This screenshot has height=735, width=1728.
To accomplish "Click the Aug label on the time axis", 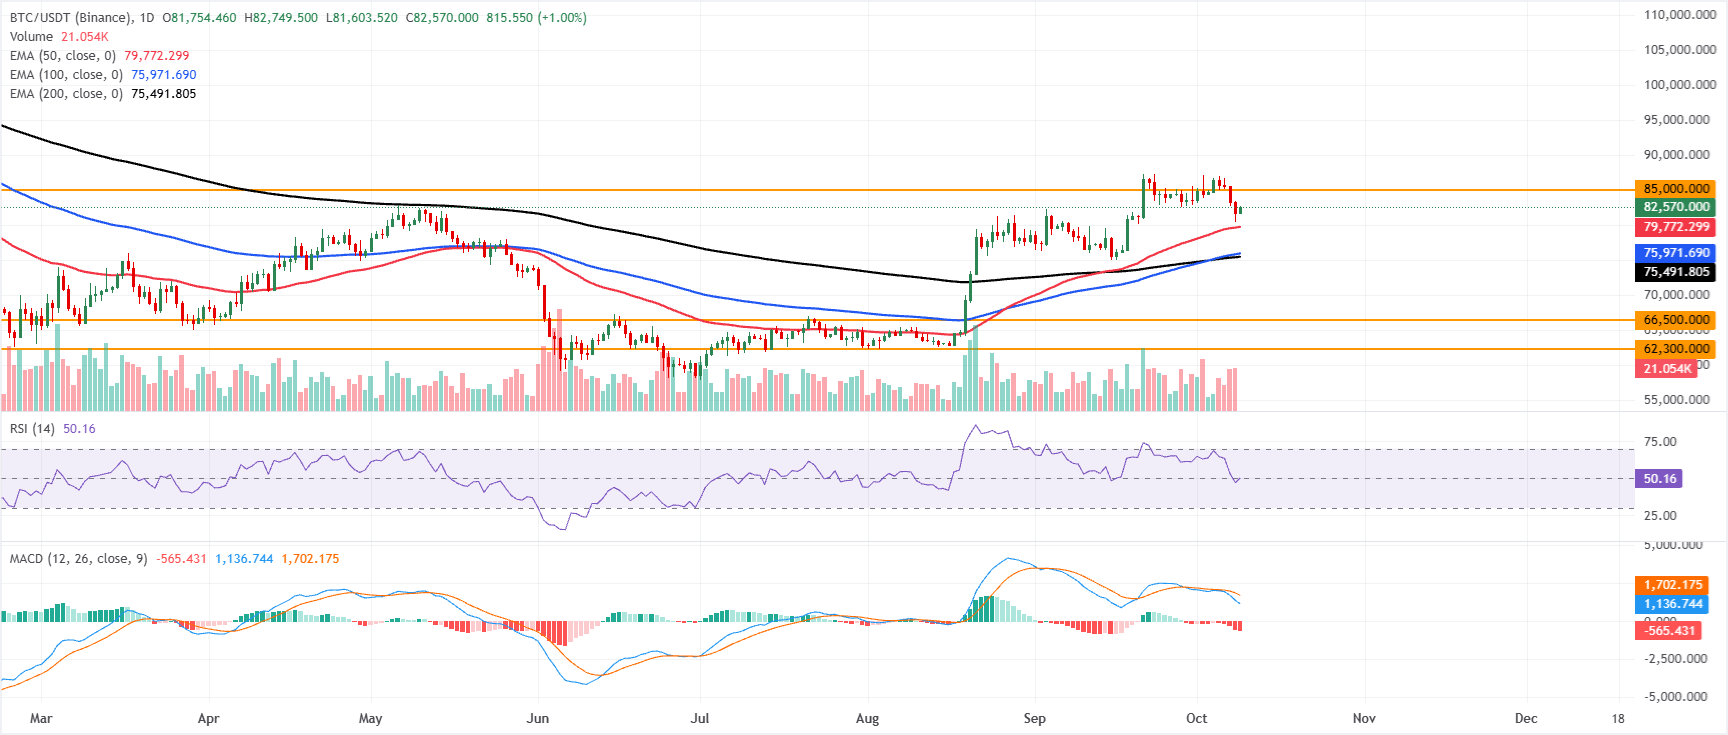I will 867,718.
